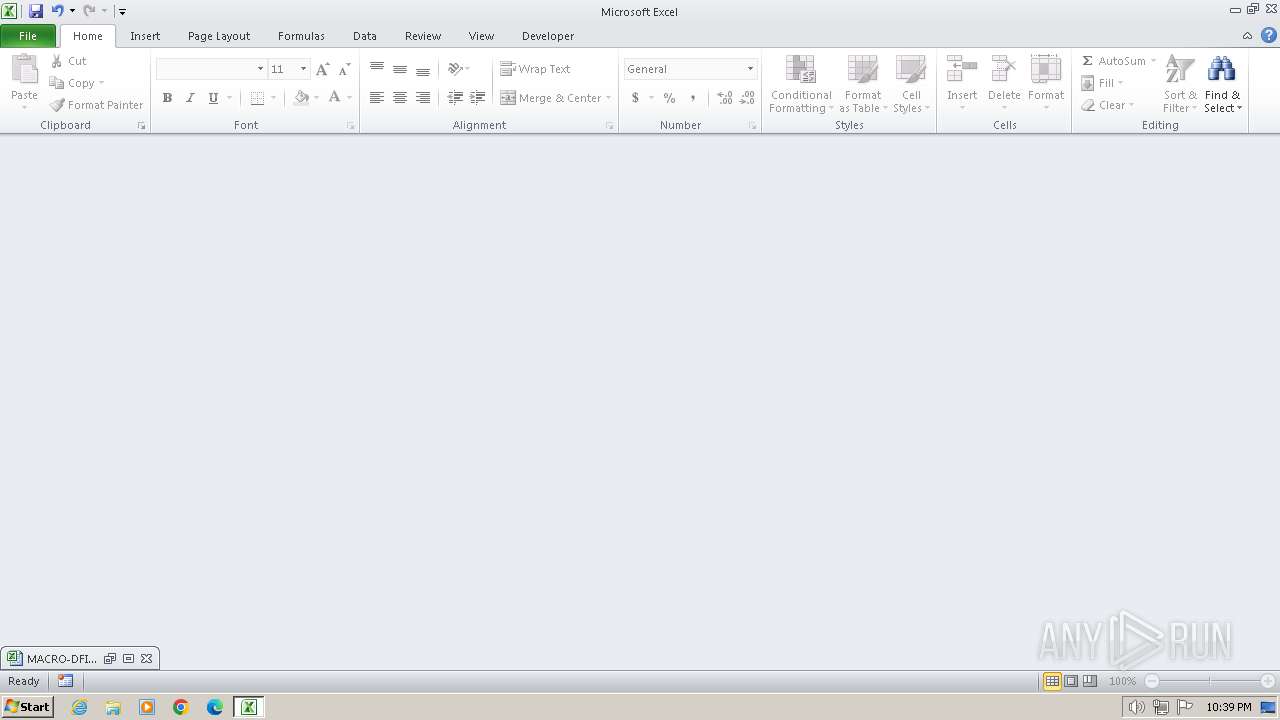The image size is (1280, 720).
Task: Open Cell Styles gallery
Action: pos(910,84)
